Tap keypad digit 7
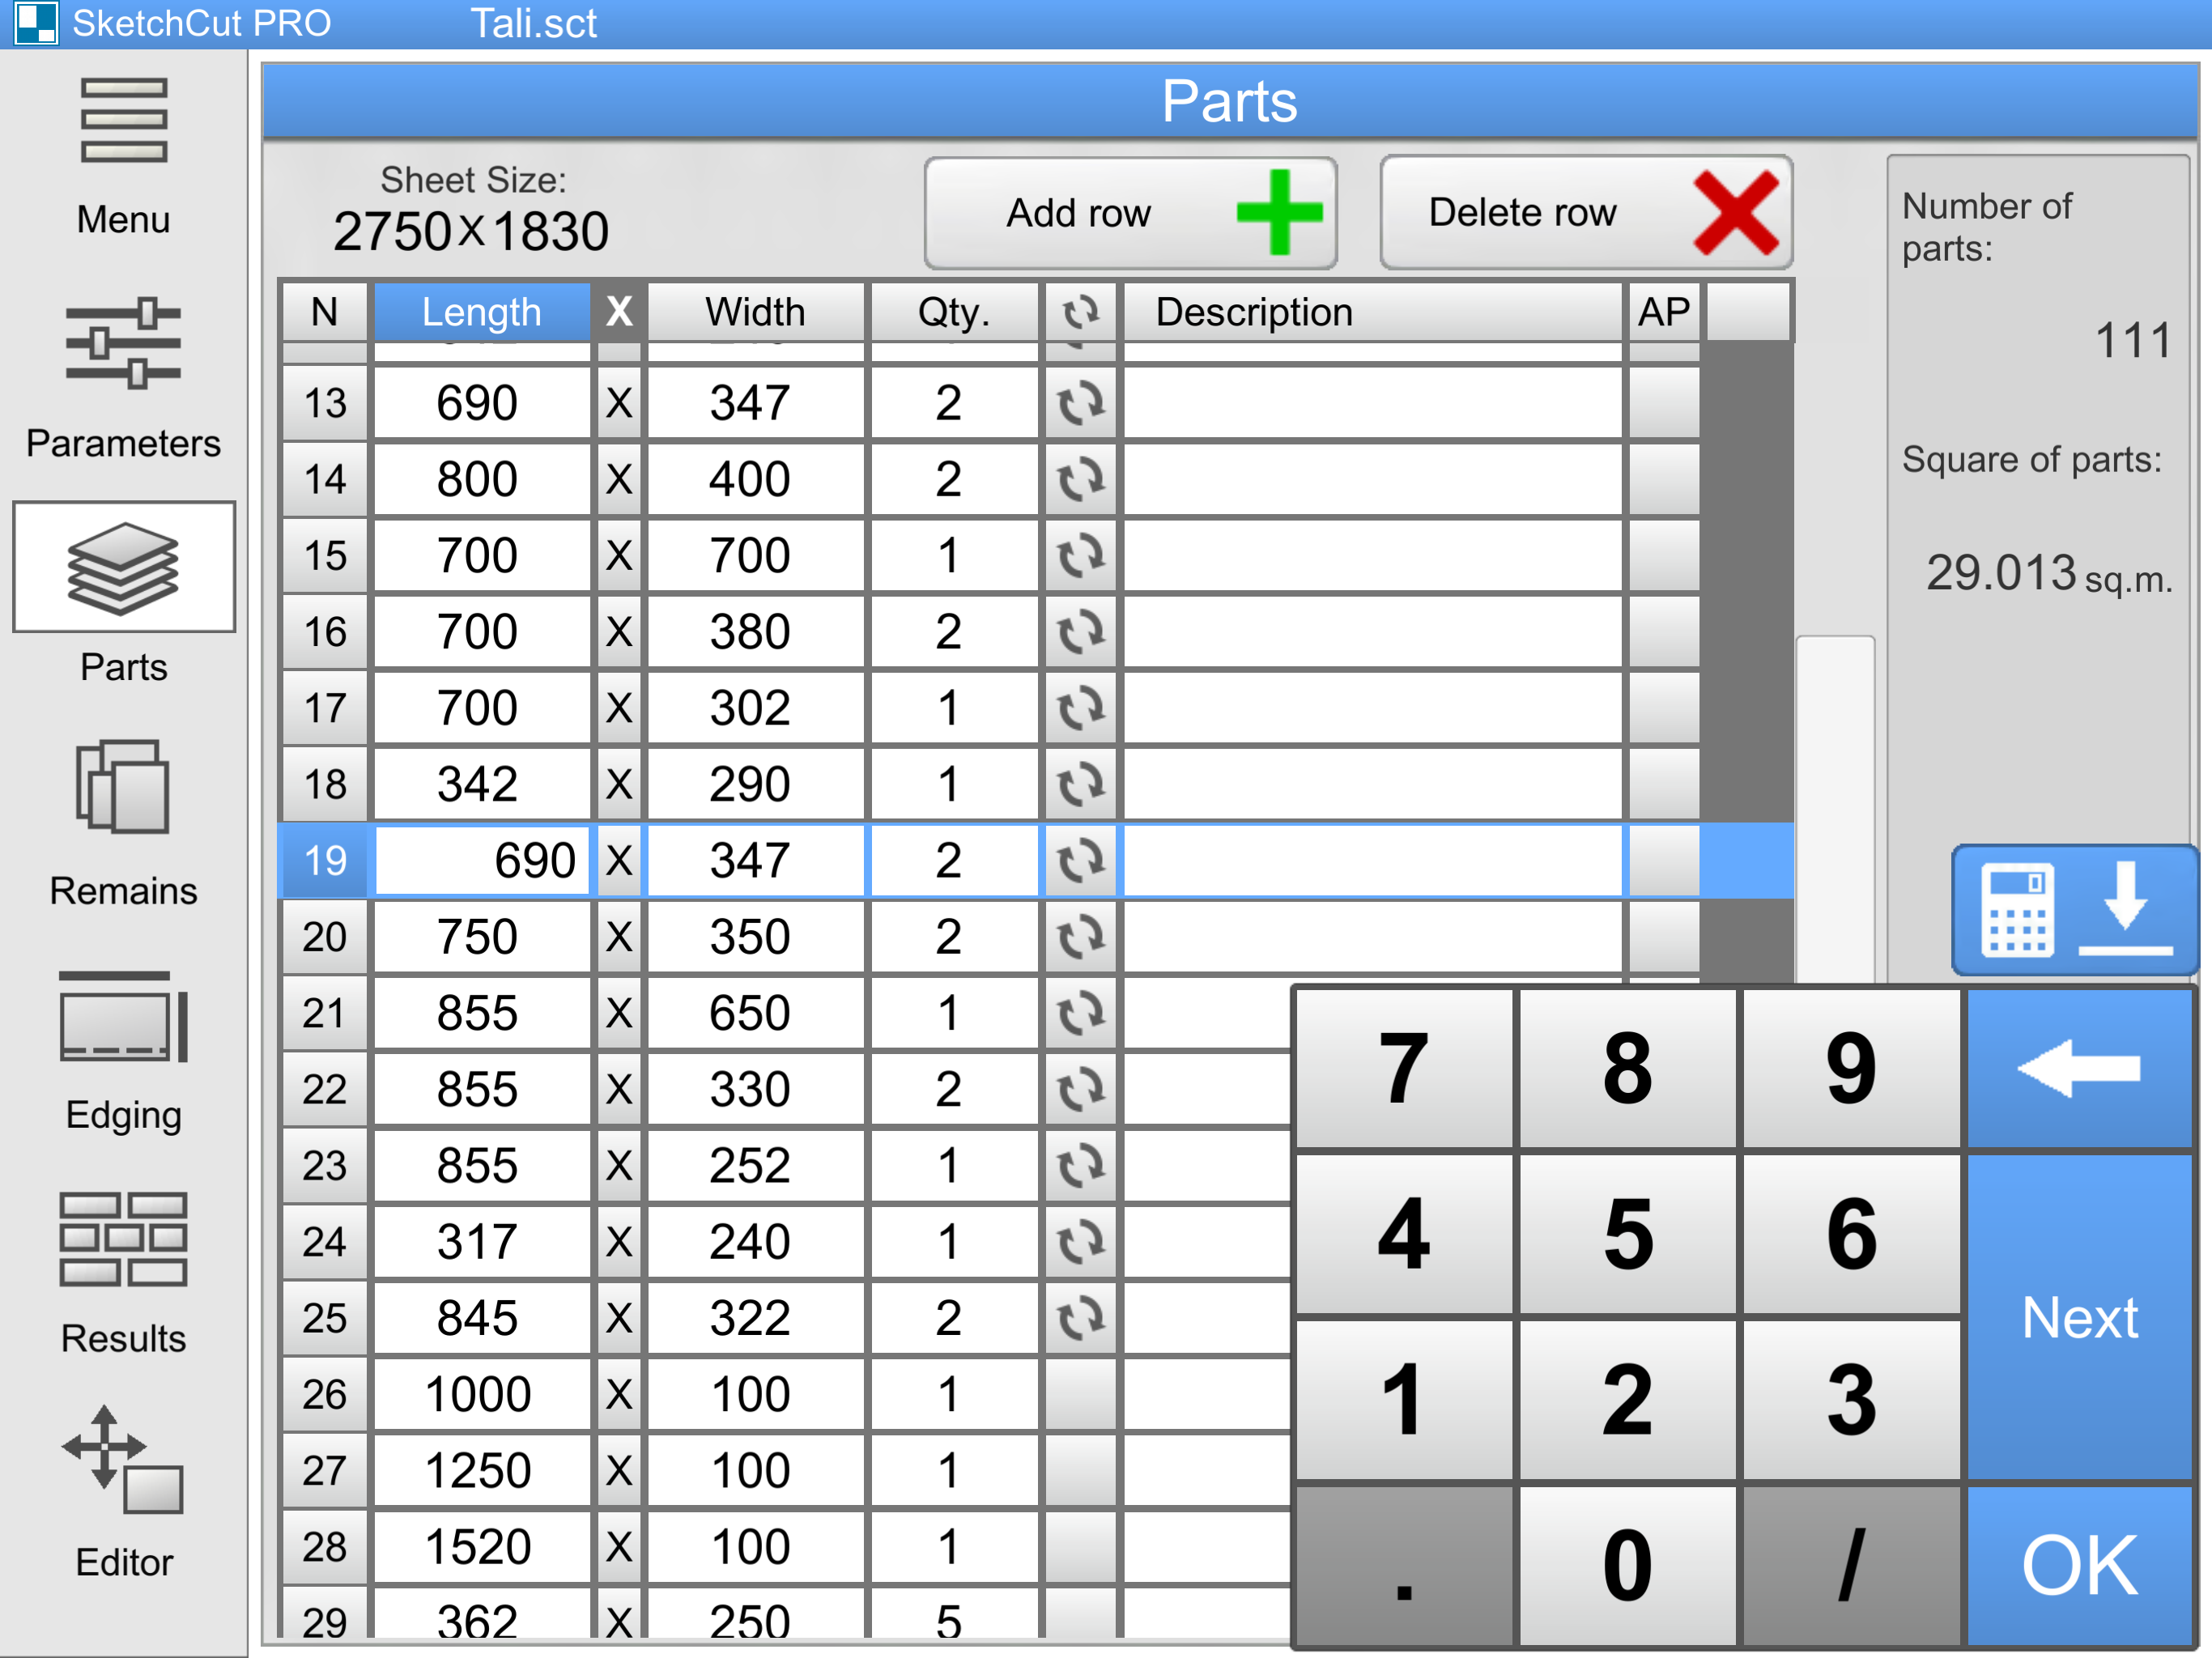This screenshot has height=1658, width=2212. pos(1404,1069)
